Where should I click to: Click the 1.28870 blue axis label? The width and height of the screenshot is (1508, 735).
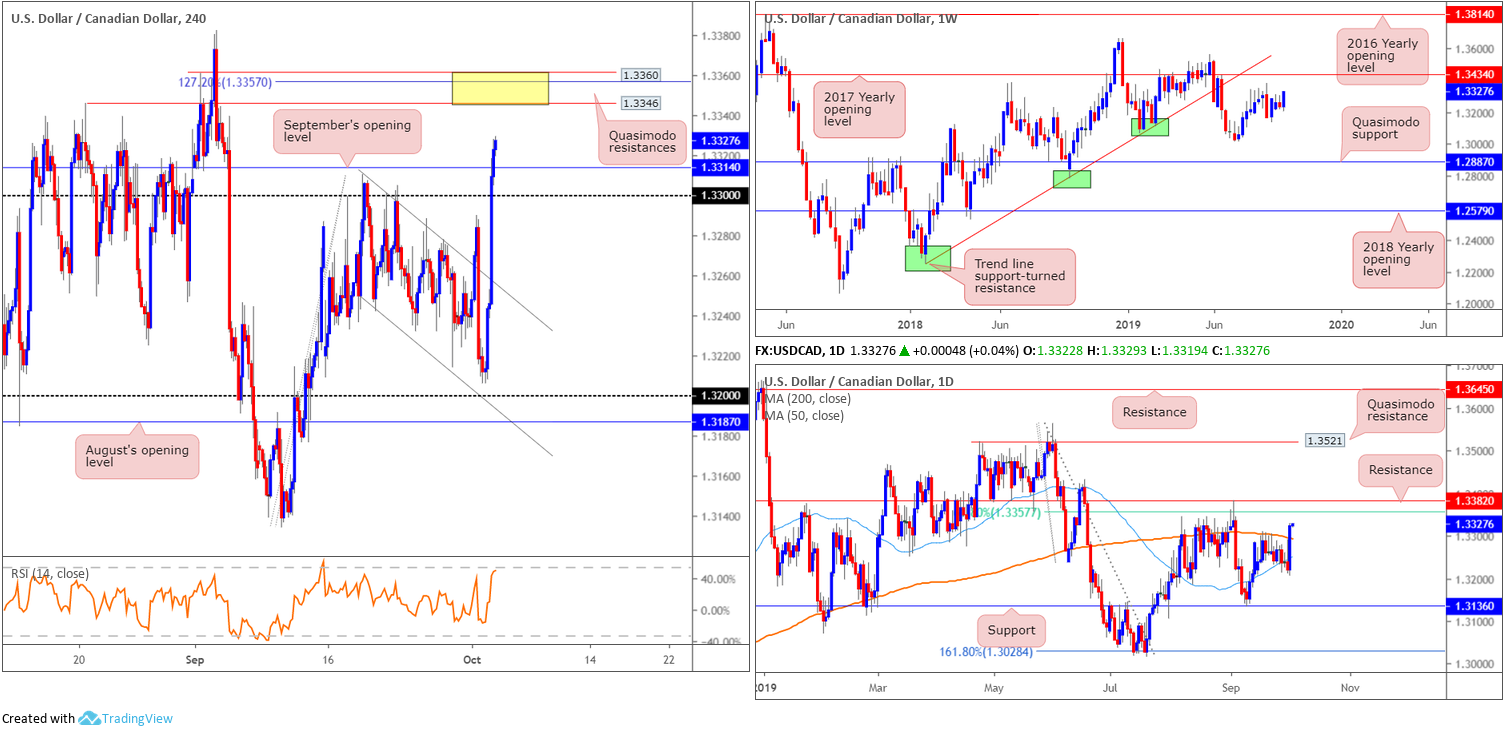coord(1475,161)
